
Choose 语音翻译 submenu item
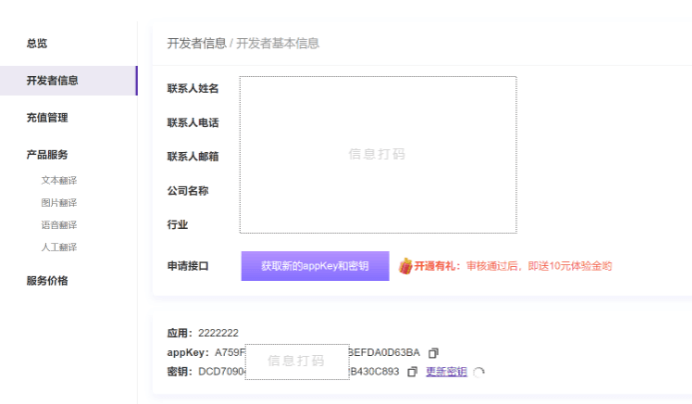[x=59, y=225]
